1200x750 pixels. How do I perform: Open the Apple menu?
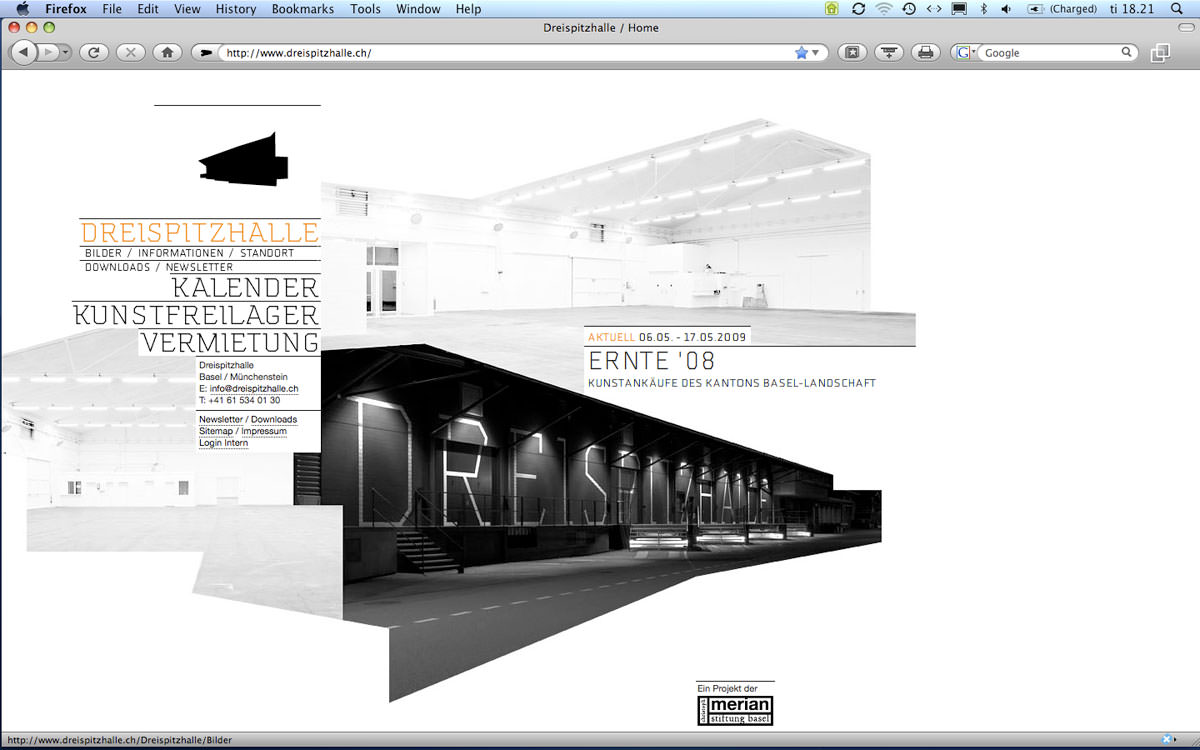click(x=22, y=9)
